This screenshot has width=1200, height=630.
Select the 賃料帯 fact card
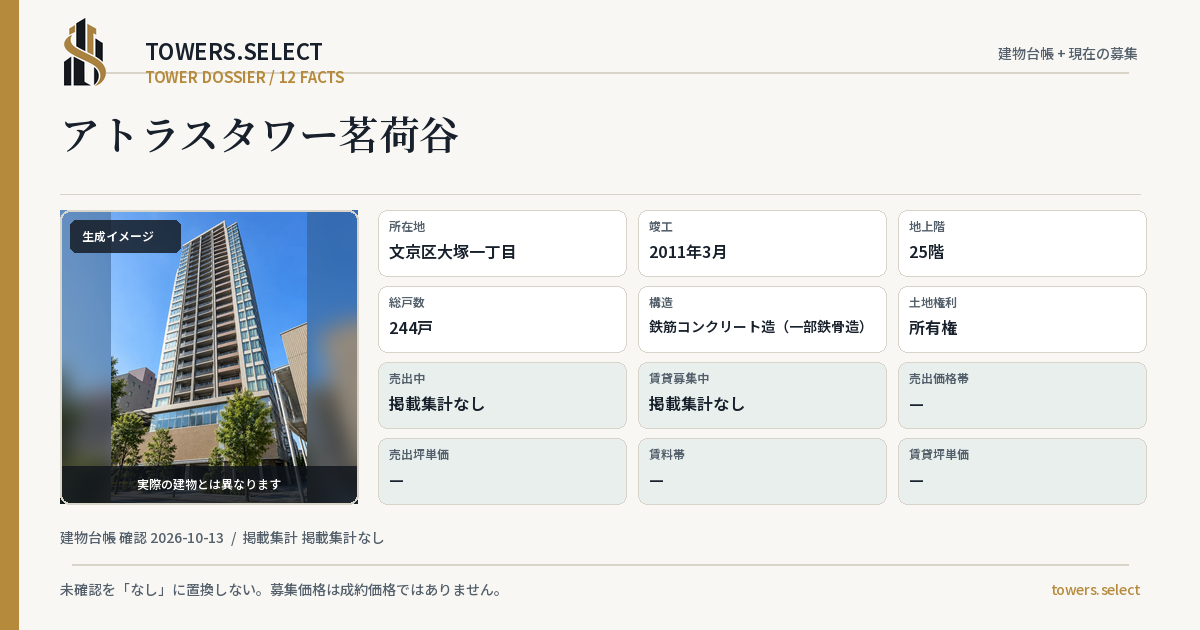click(762, 471)
